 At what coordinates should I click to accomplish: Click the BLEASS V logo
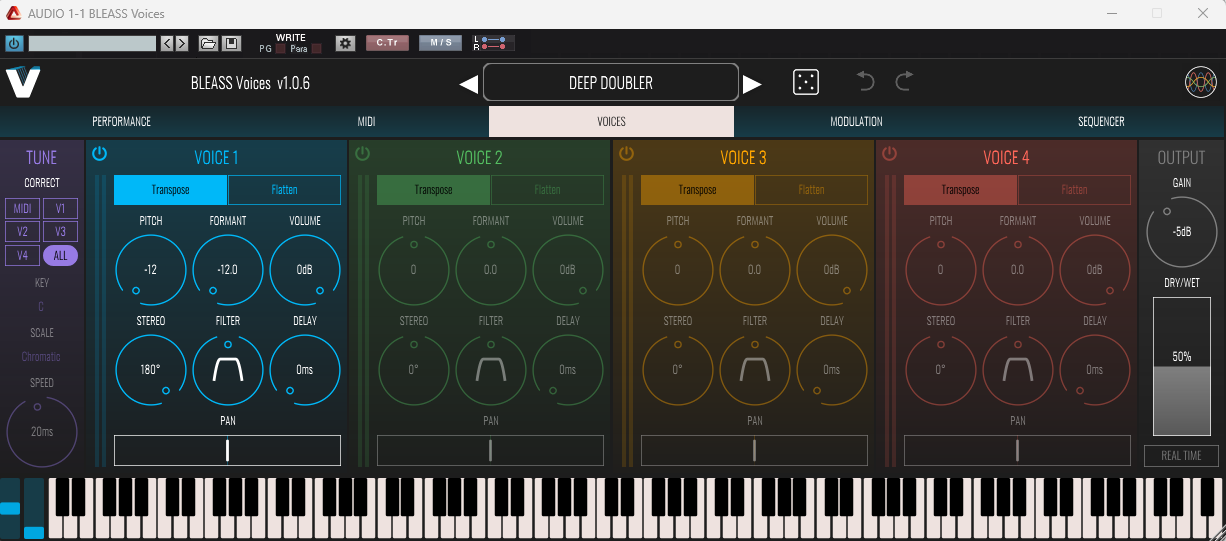[x=22, y=83]
